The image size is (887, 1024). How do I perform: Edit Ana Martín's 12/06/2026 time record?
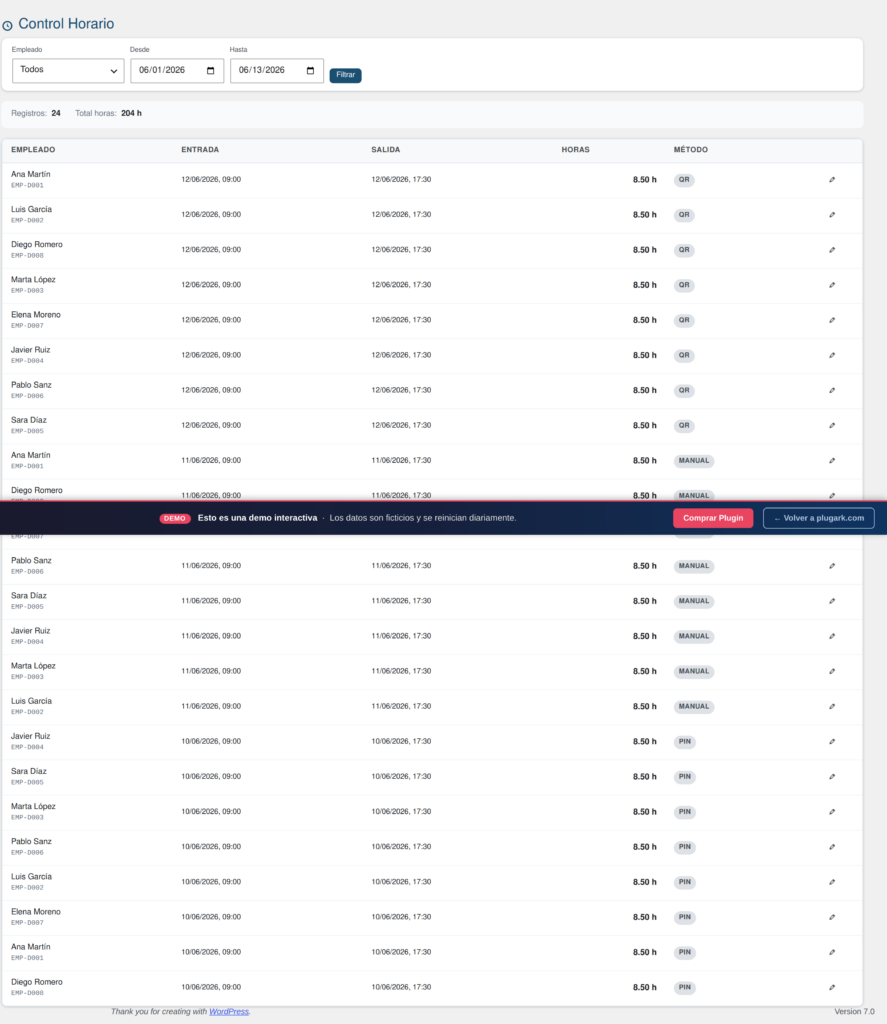(x=832, y=180)
